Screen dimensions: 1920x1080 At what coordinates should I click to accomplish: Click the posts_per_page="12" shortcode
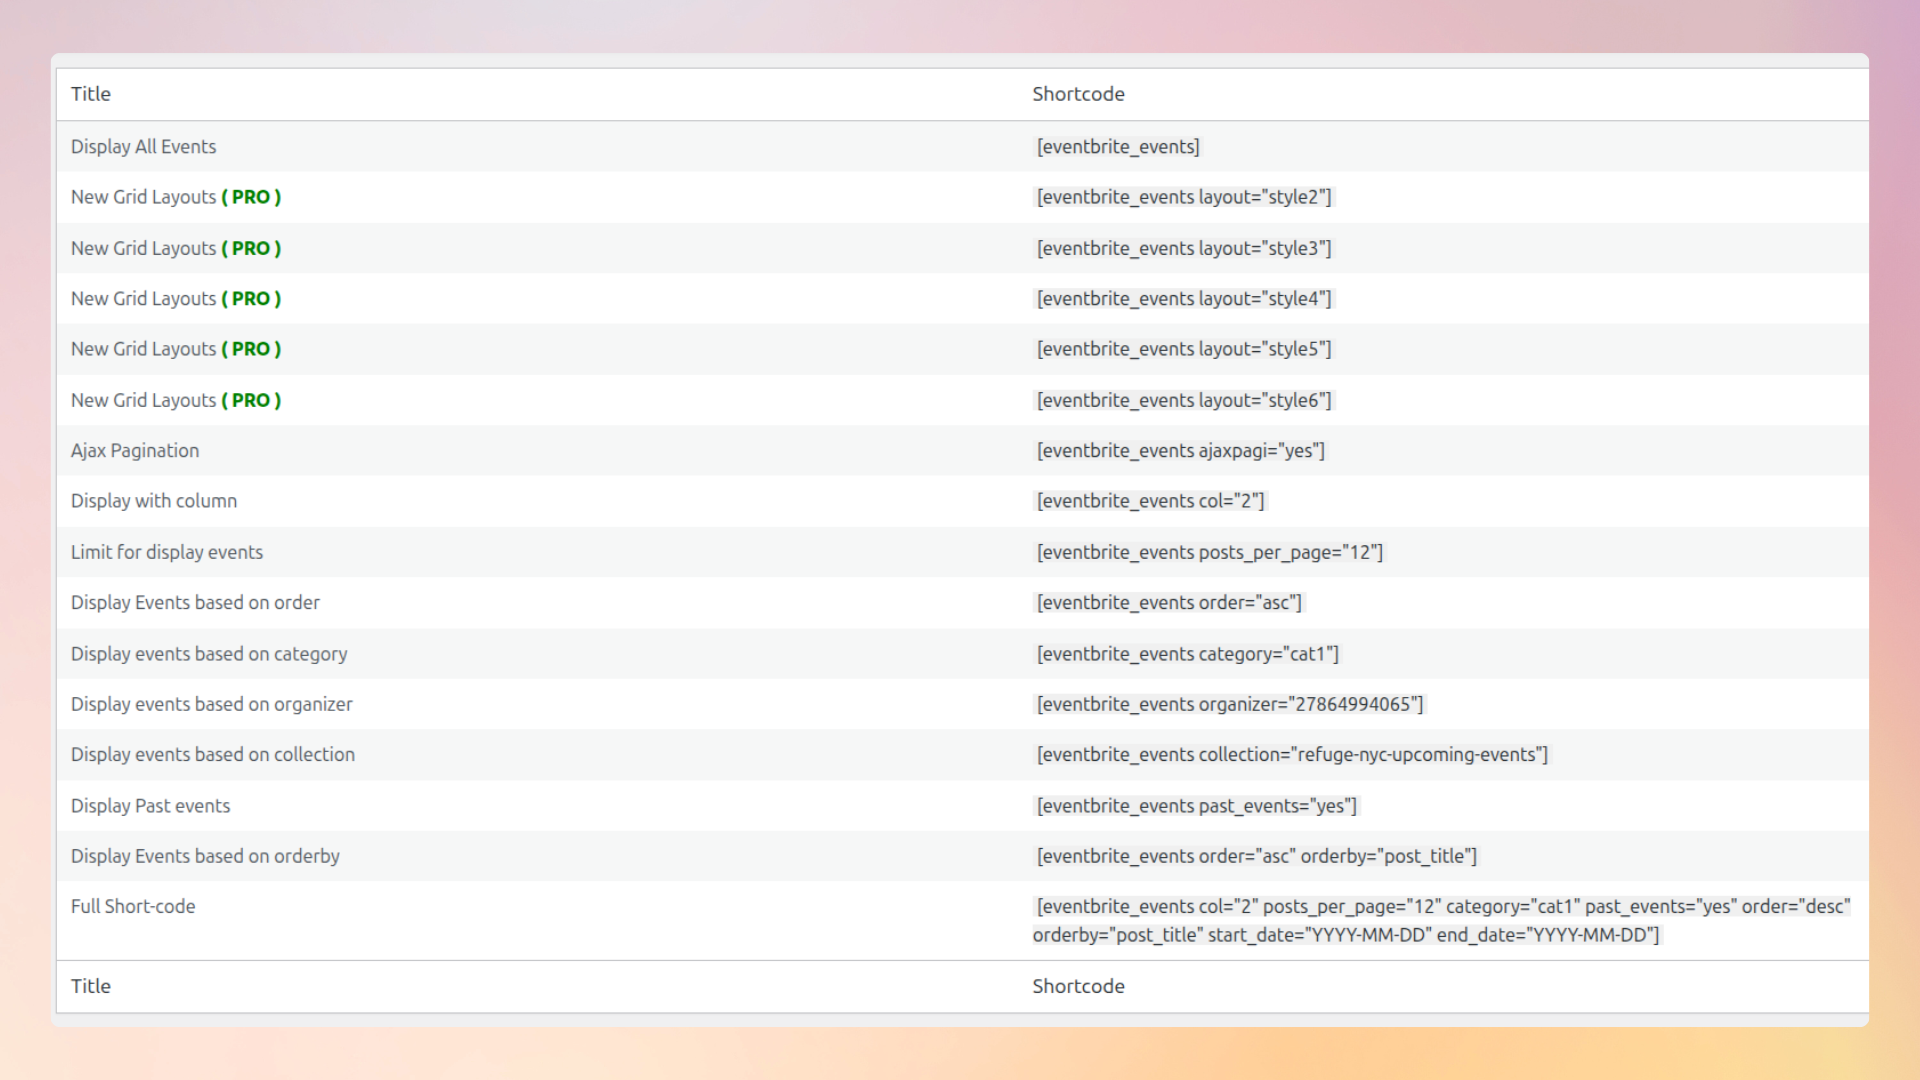pos(1210,551)
